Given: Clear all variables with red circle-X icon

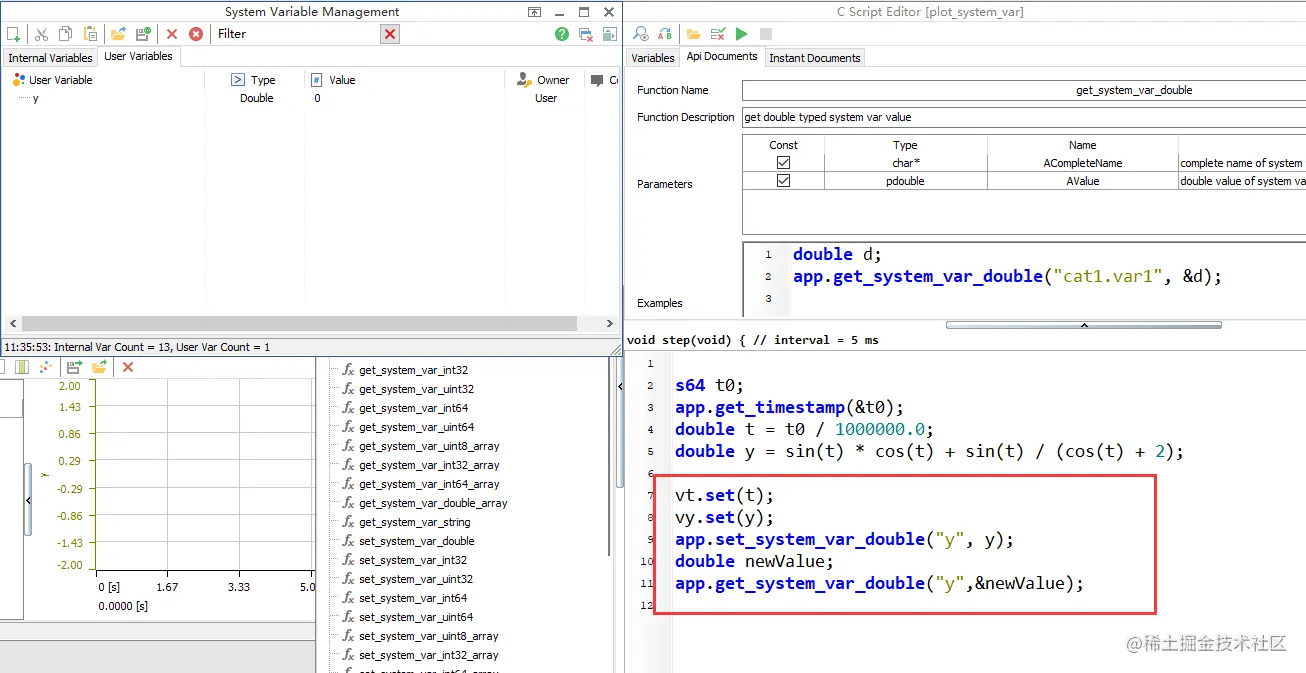Looking at the screenshot, I should [196, 34].
